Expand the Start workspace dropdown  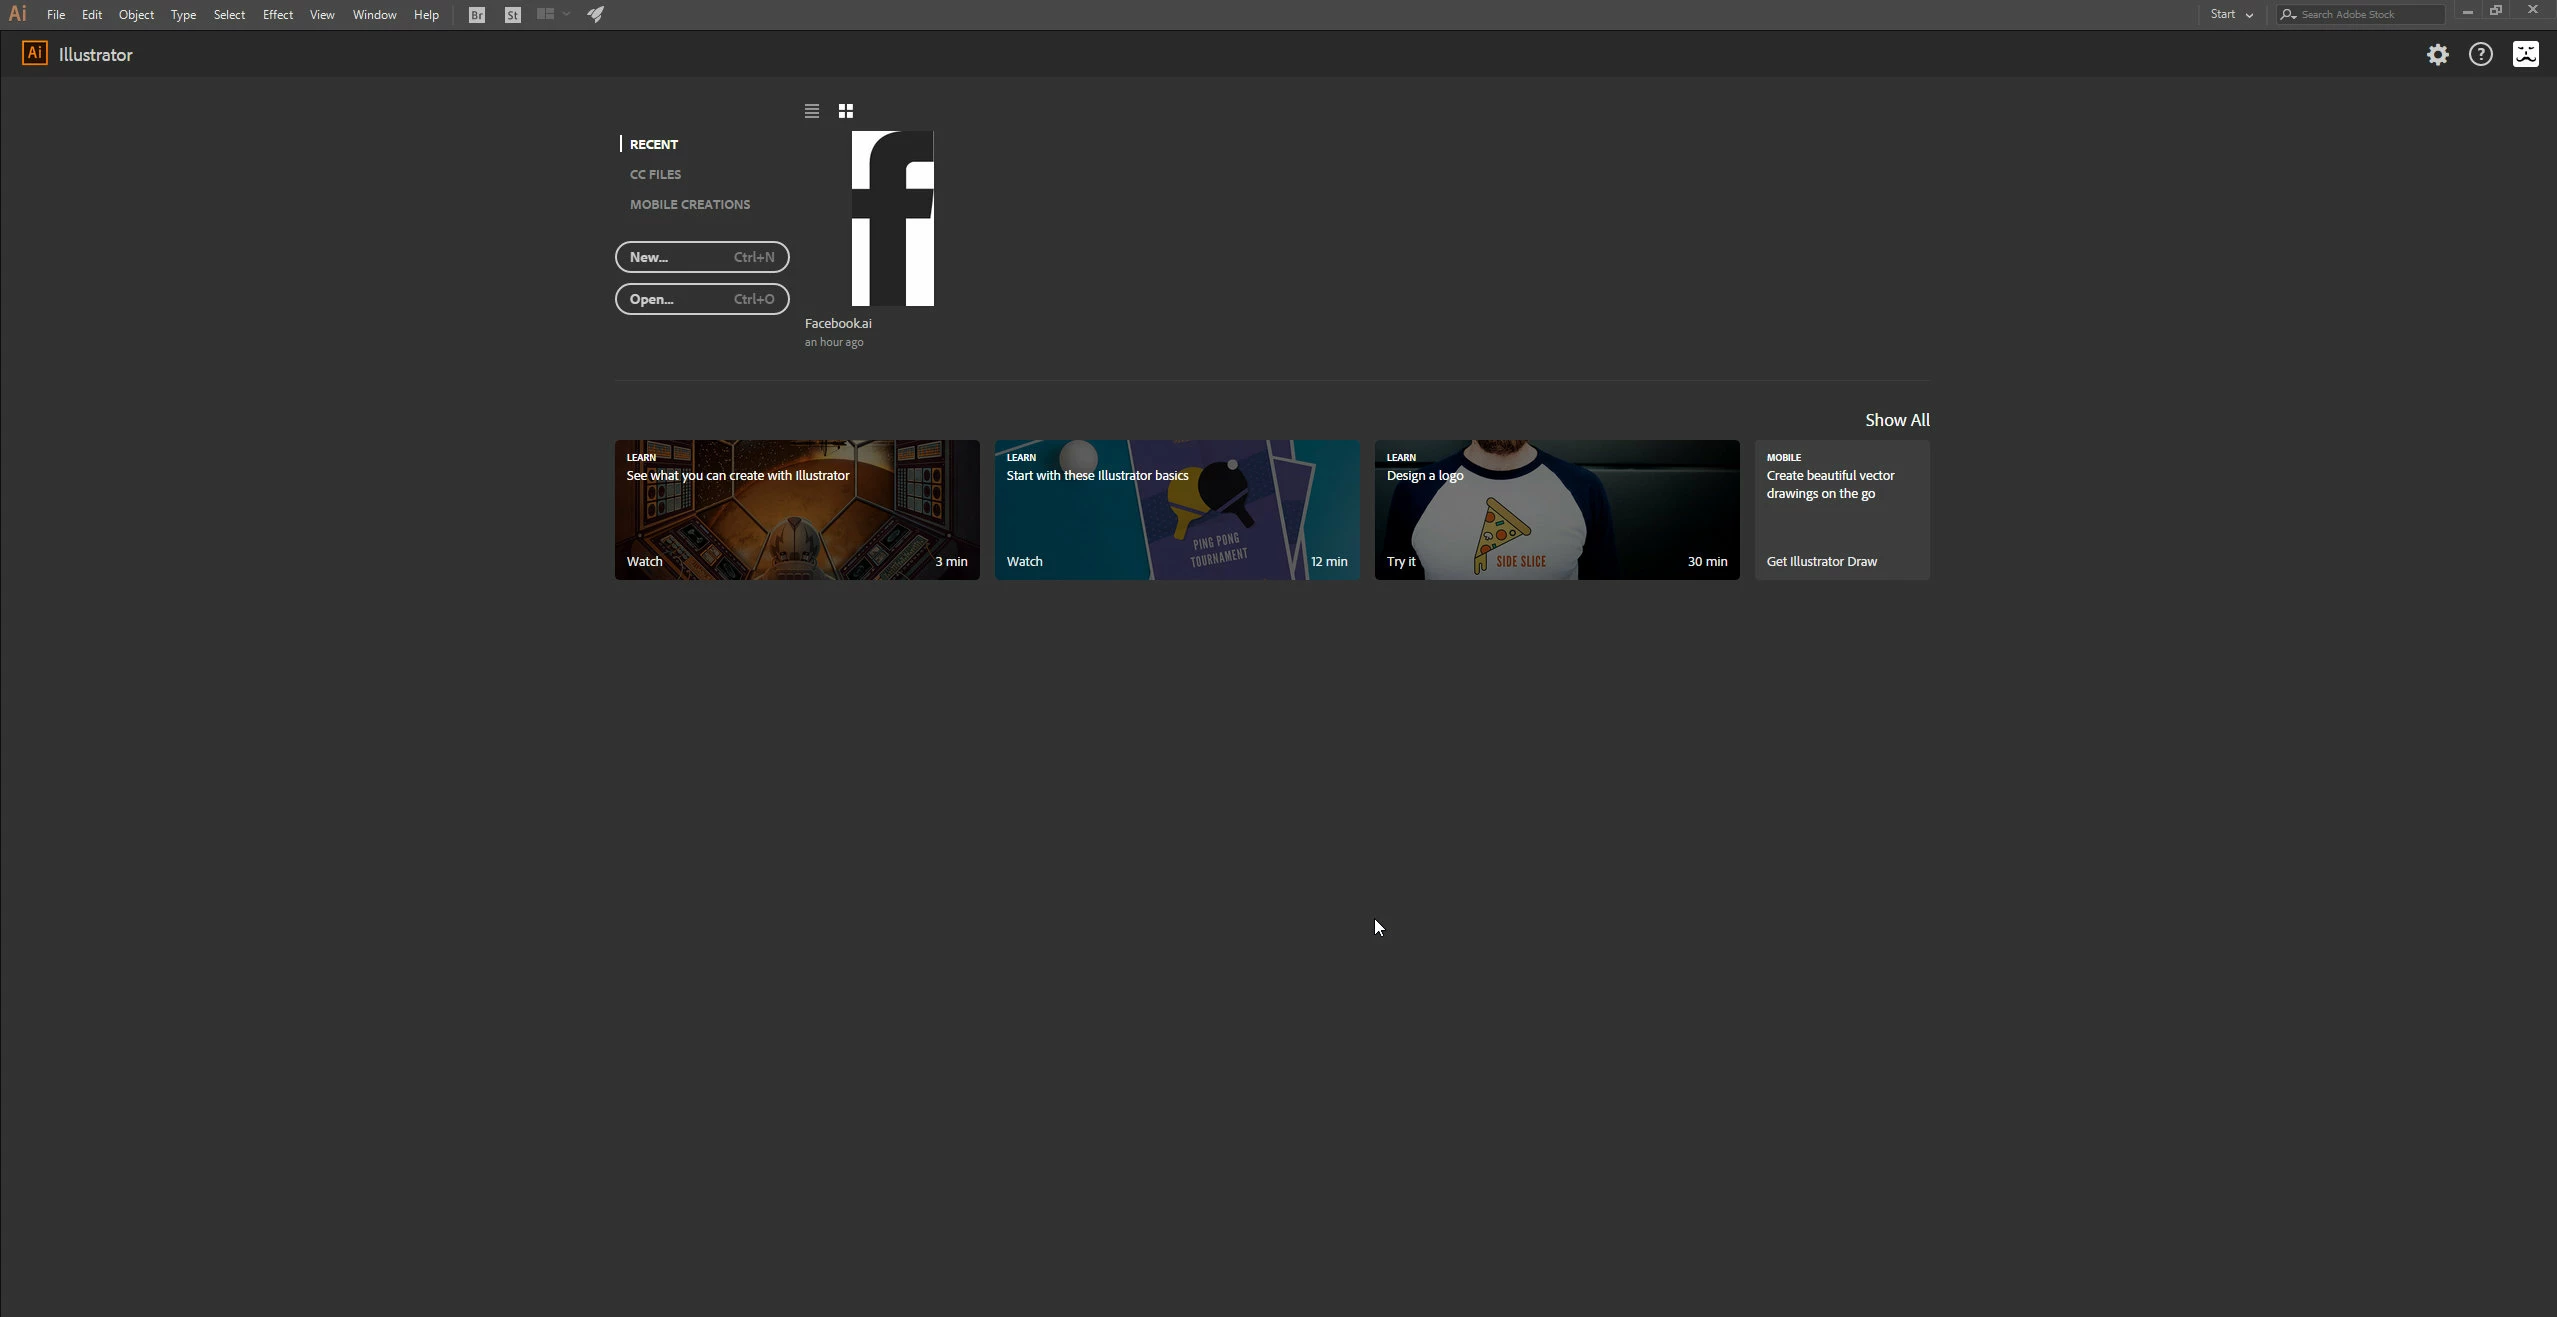coord(2231,15)
